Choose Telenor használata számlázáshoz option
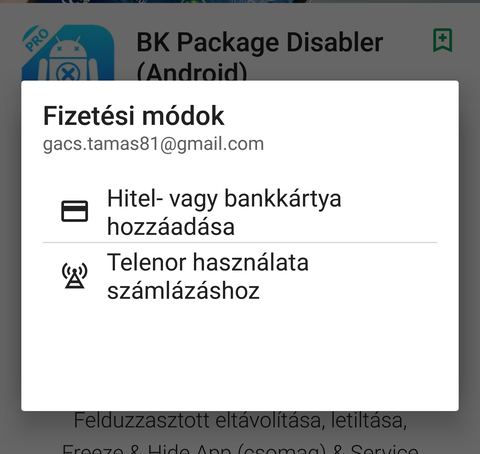This screenshot has height=454, width=480. click(240, 276)
